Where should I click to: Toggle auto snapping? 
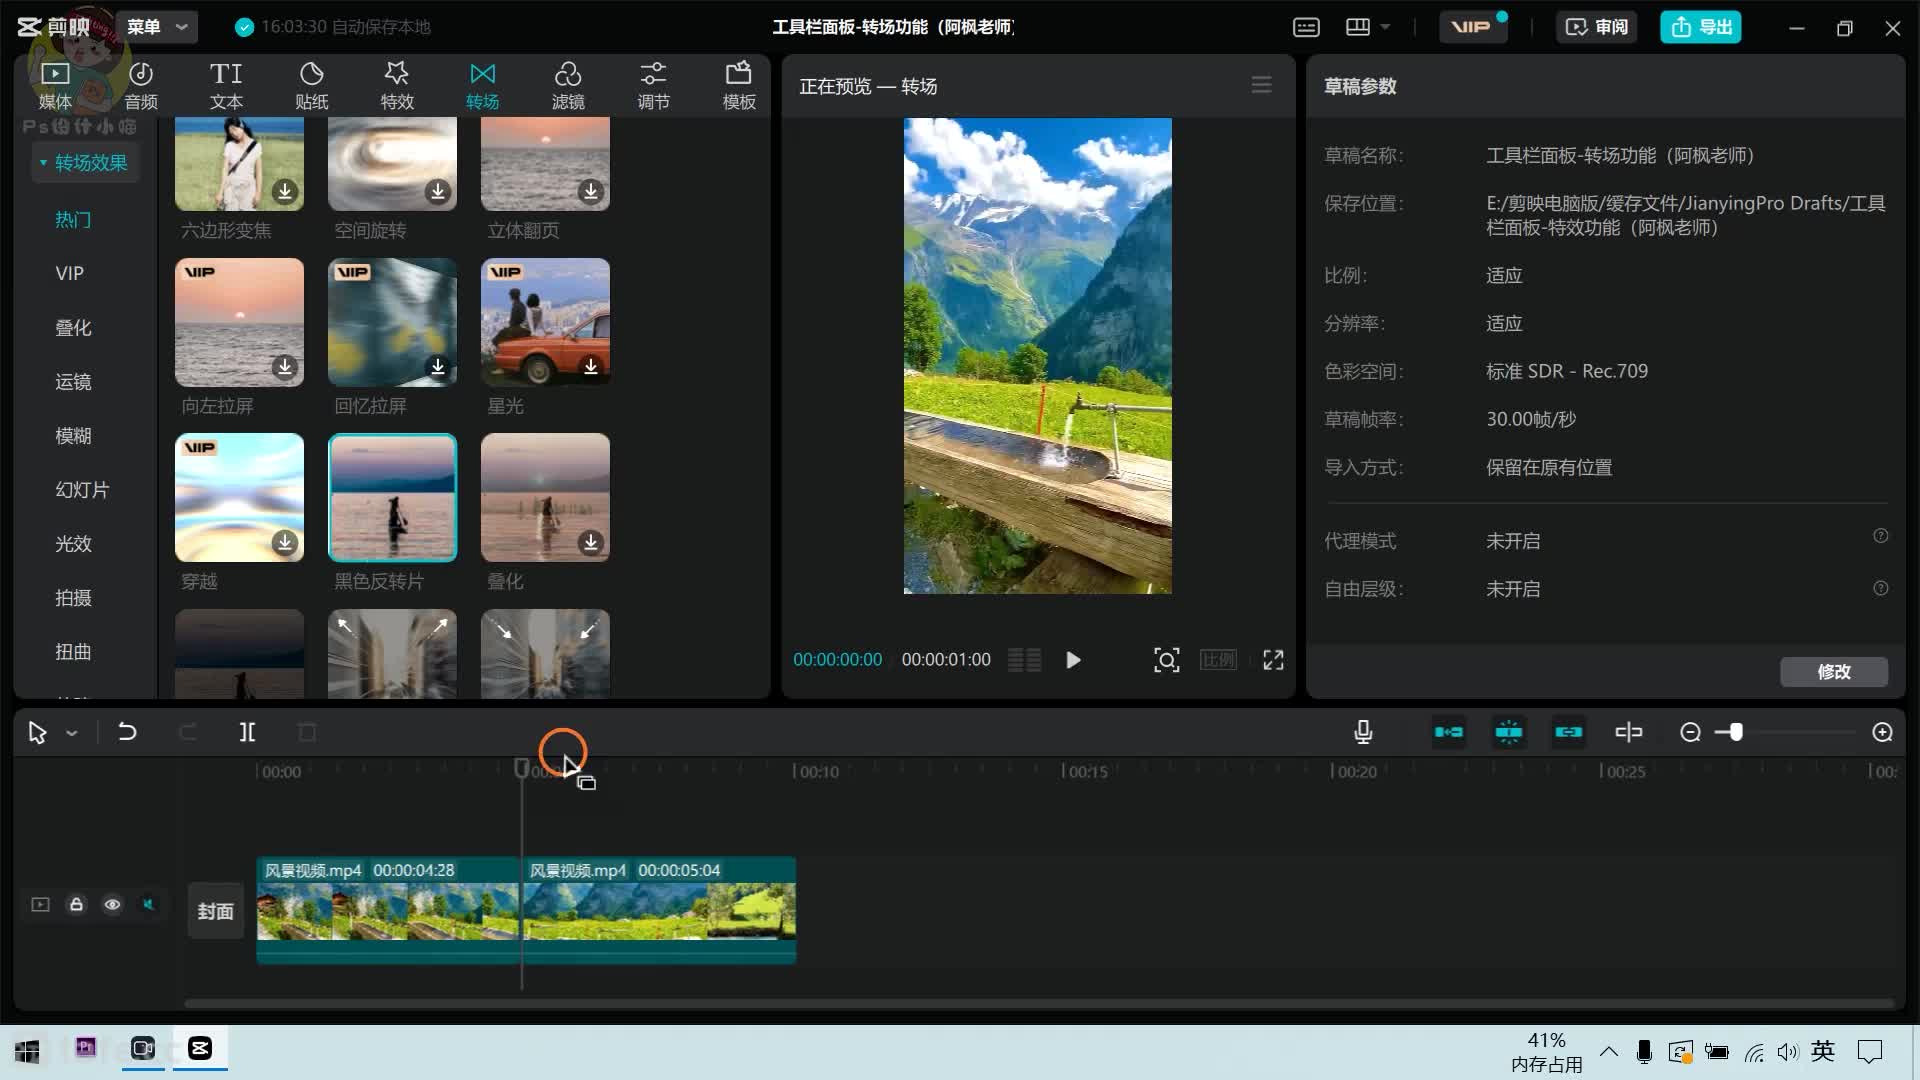pyautogui.click(x=1509, y=732)
